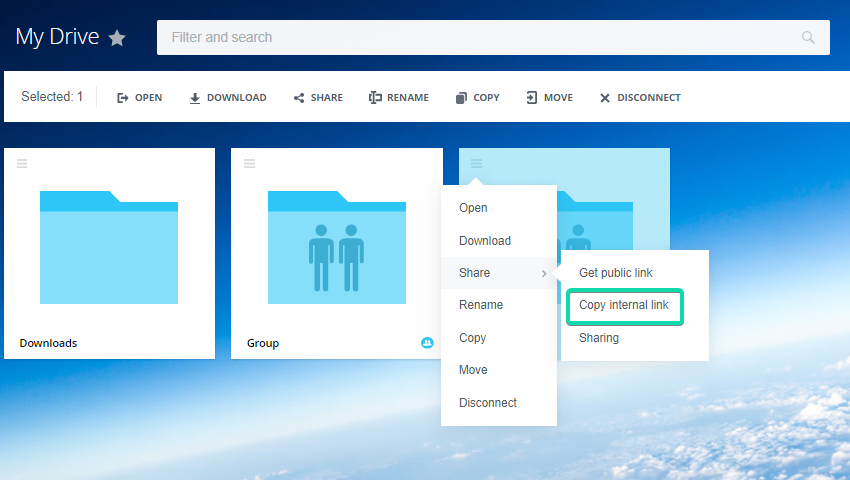
Task: Open the Downloads folder card menu icon
Action: point(22,163)
